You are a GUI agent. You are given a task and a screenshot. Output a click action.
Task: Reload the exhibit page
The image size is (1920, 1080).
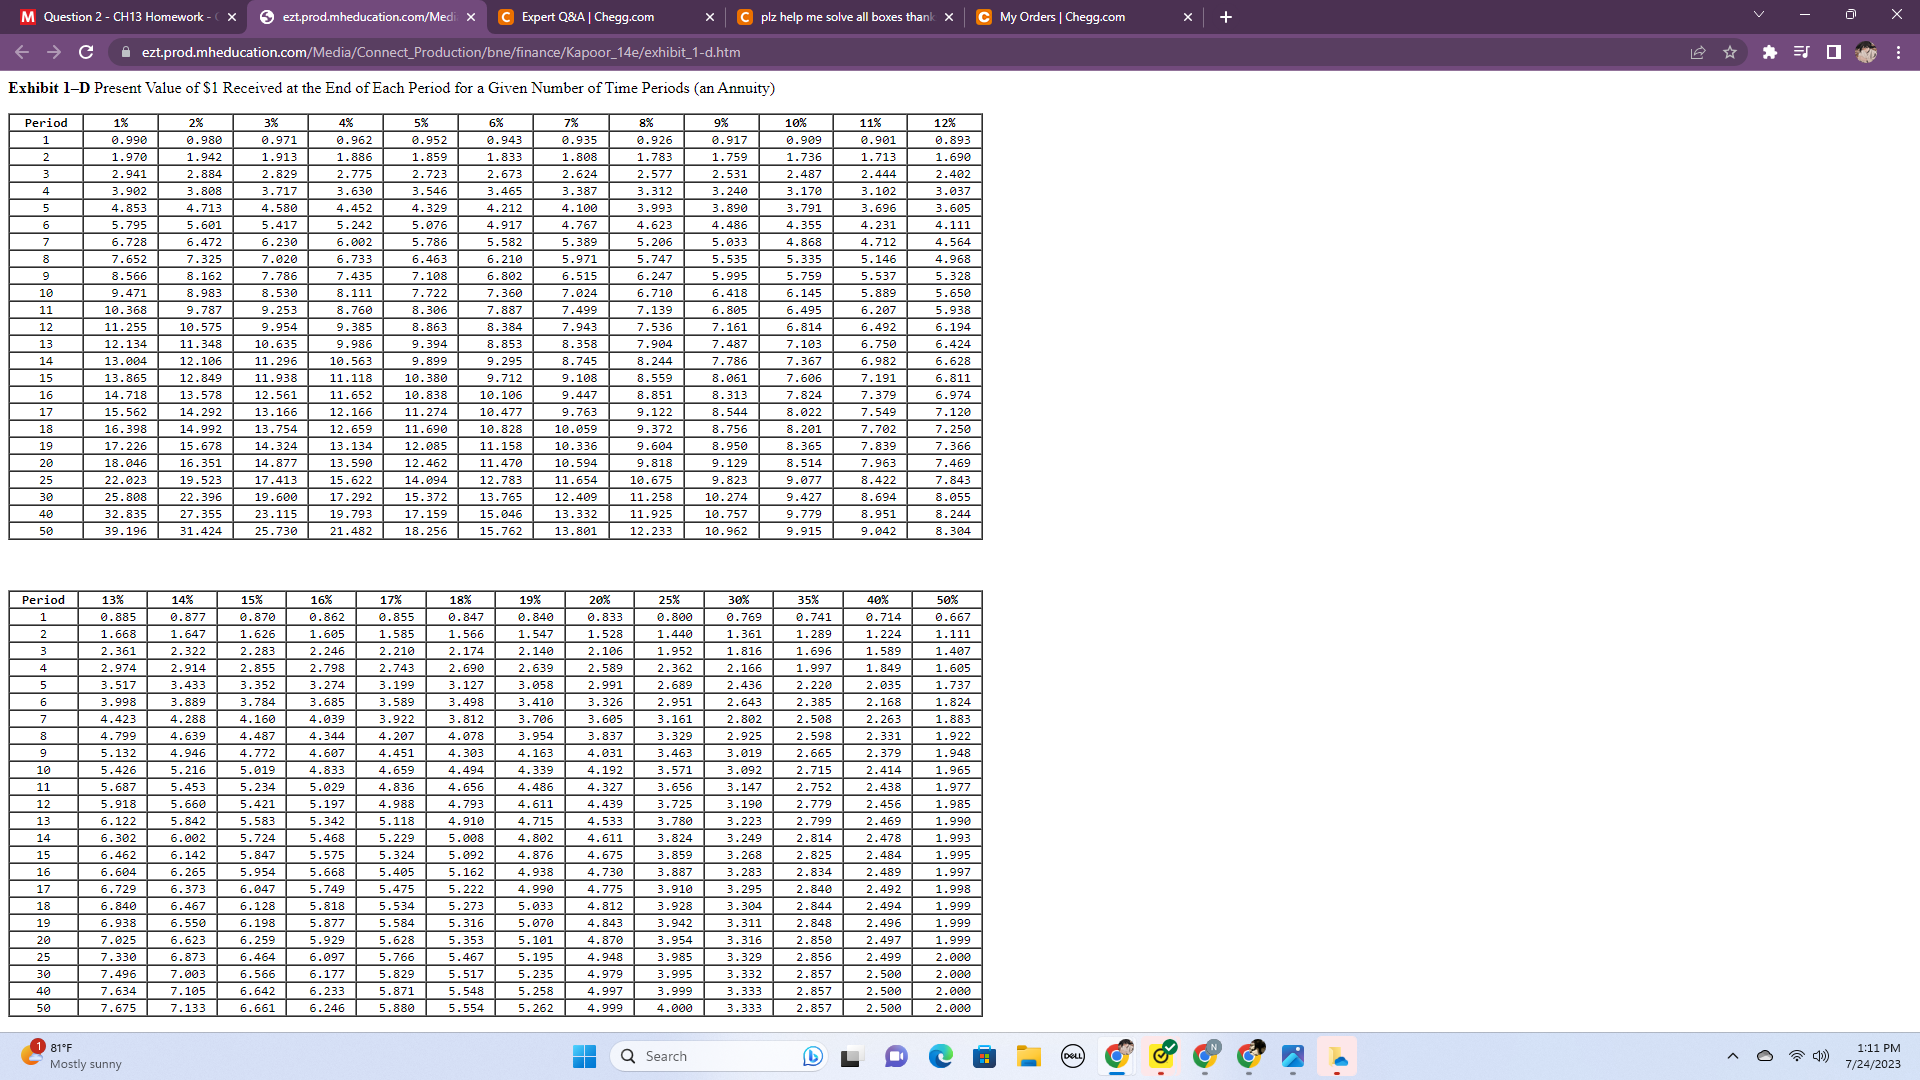tap(86, 52)
